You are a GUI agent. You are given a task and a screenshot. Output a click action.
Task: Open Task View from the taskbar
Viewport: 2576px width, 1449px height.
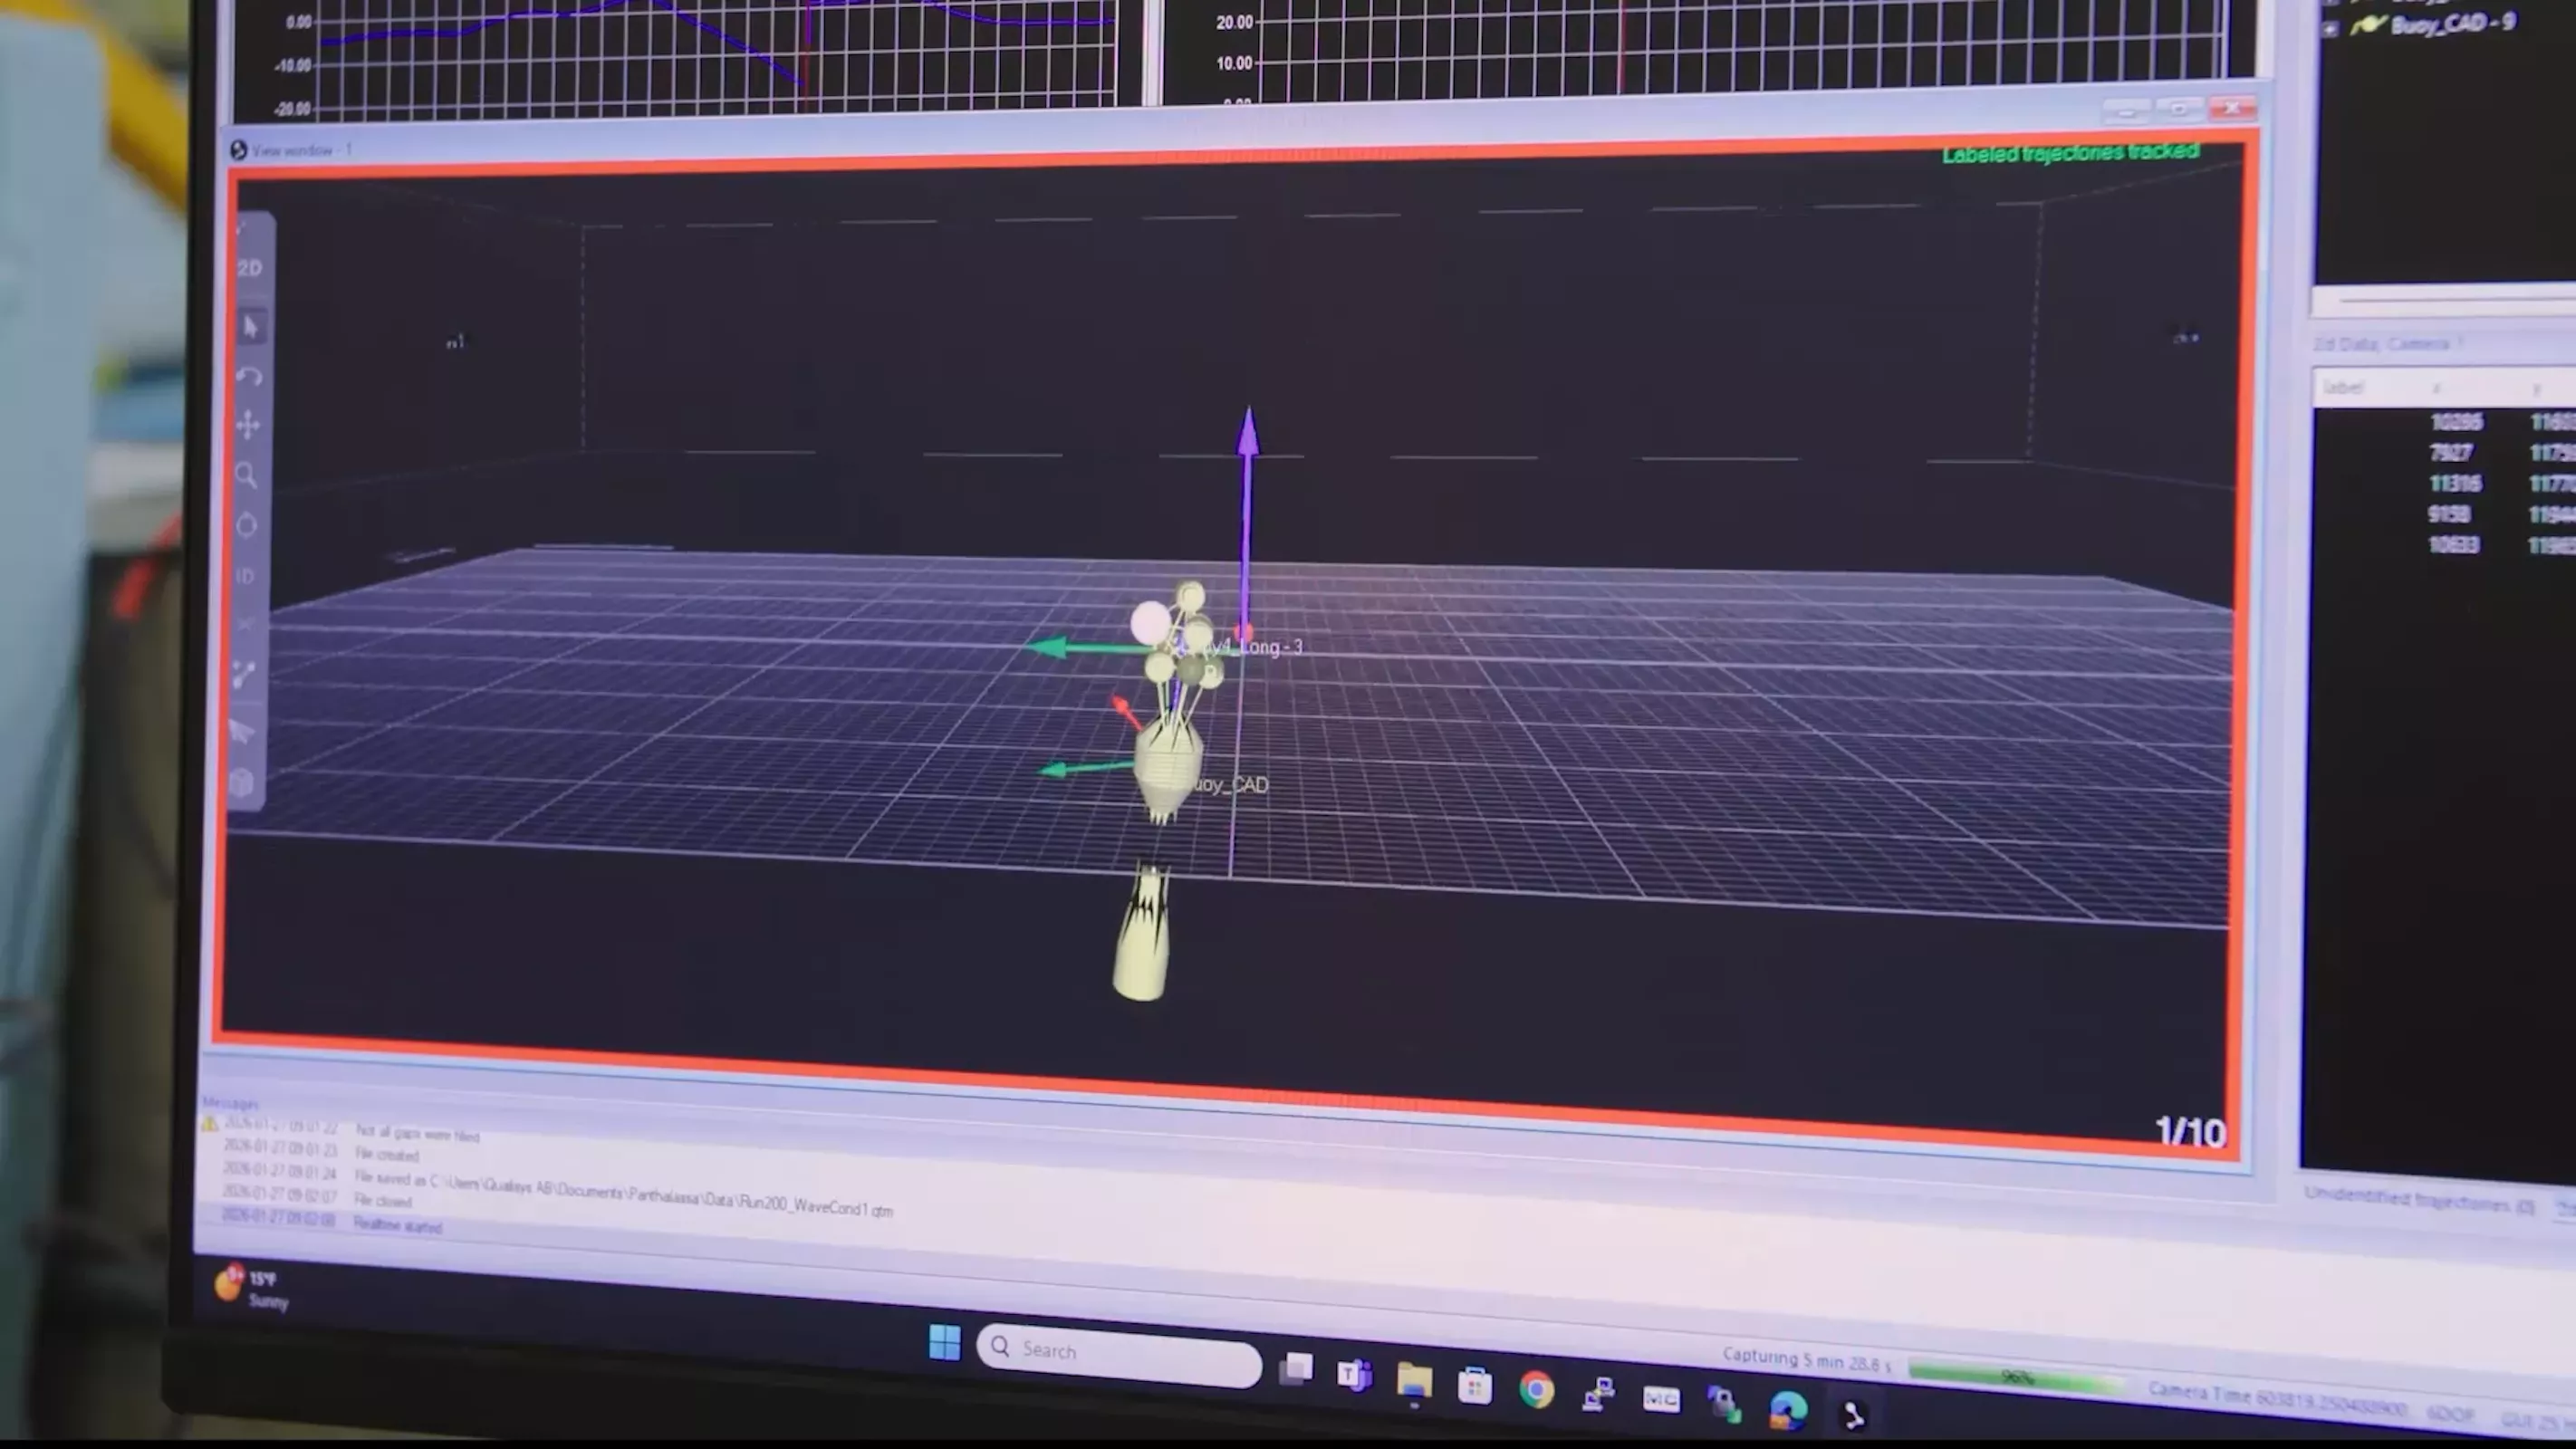[1296, 1368]
